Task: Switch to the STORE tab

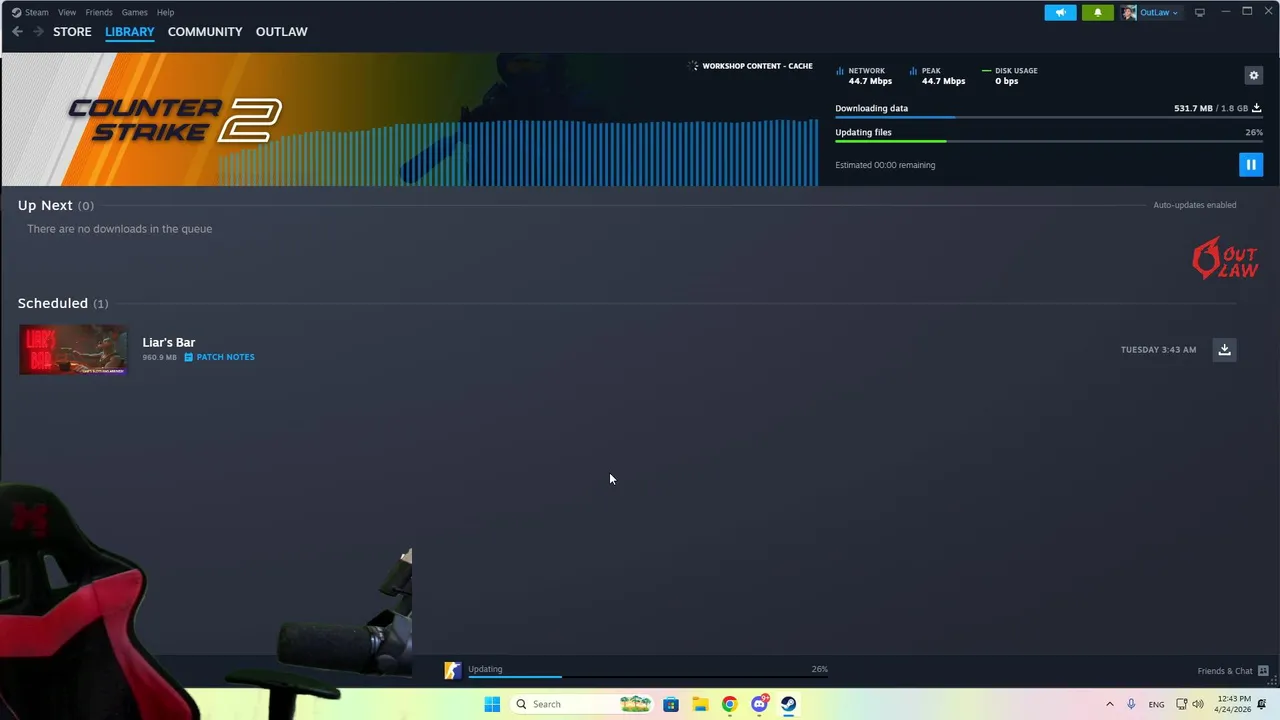Action: [72, 32]
